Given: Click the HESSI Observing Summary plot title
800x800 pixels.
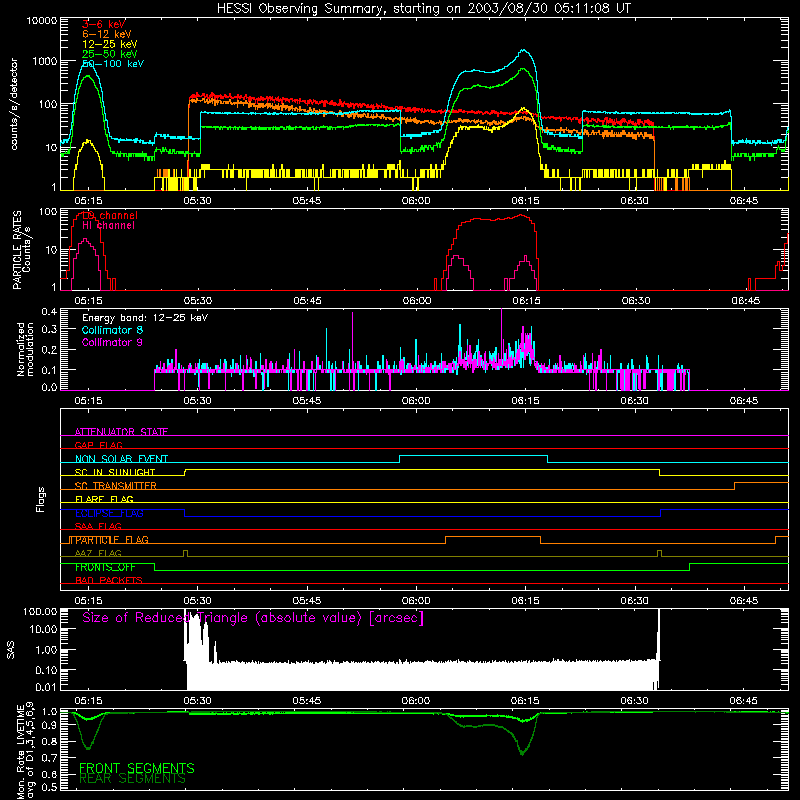Looking at the screenshot, I should pyautogui.click(x=423, y=8).
